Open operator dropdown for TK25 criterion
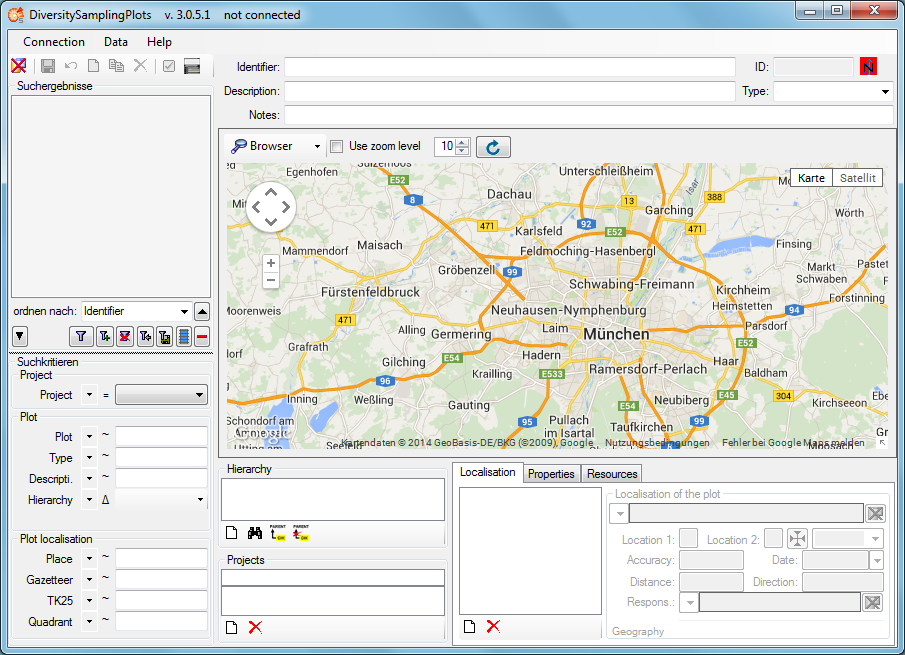This screenshot has height=655, width=905. (x=89, y=601)
